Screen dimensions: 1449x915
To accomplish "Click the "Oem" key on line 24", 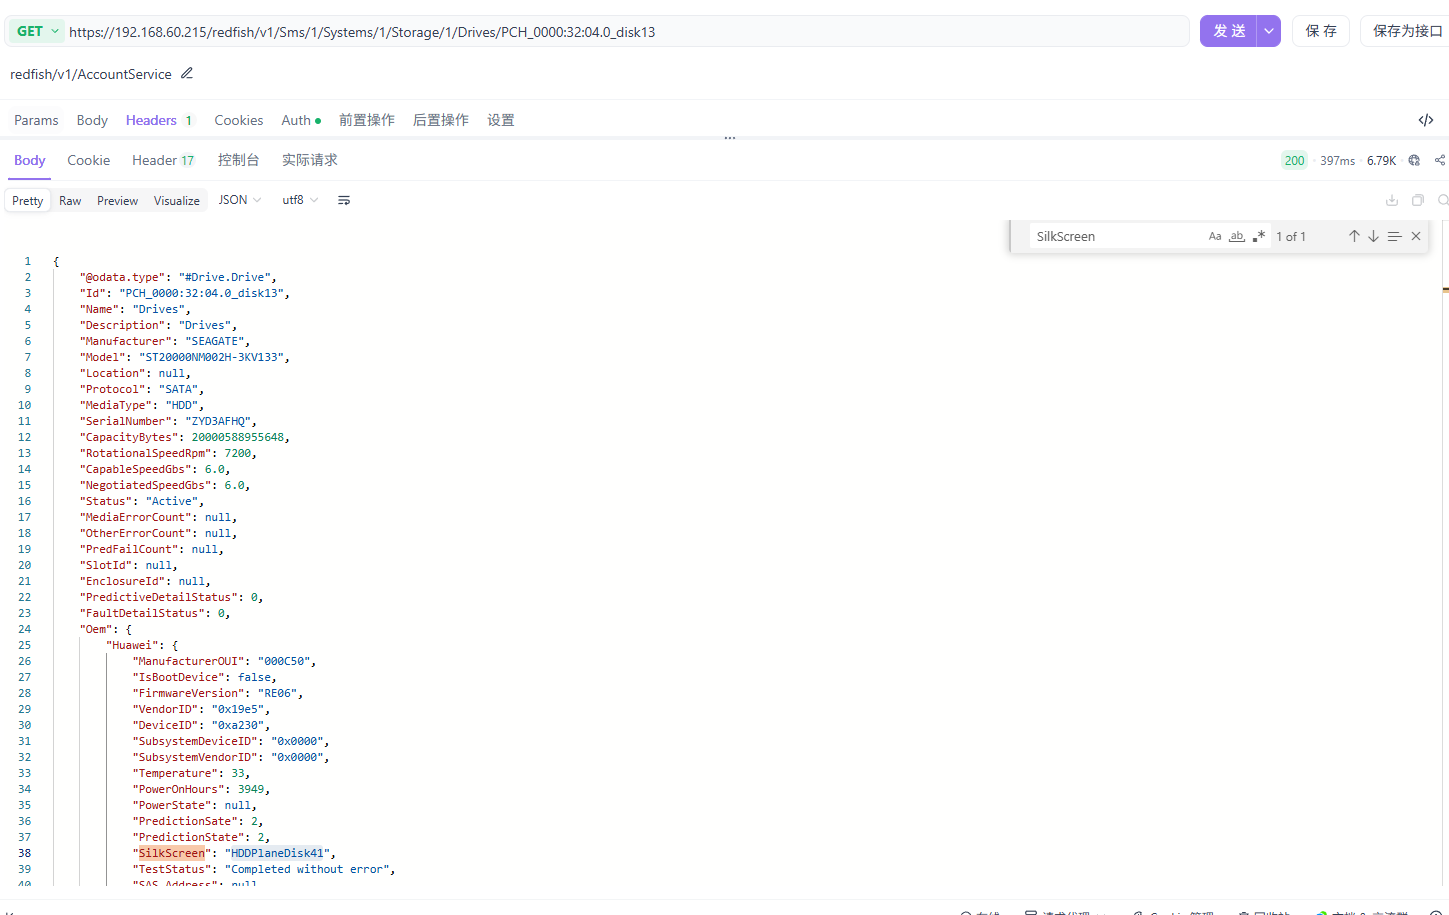I will pos(99,629).
